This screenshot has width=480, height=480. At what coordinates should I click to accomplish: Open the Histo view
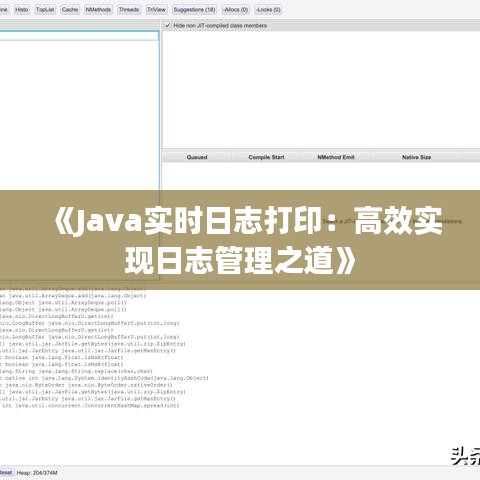click(x=22, y=10)
